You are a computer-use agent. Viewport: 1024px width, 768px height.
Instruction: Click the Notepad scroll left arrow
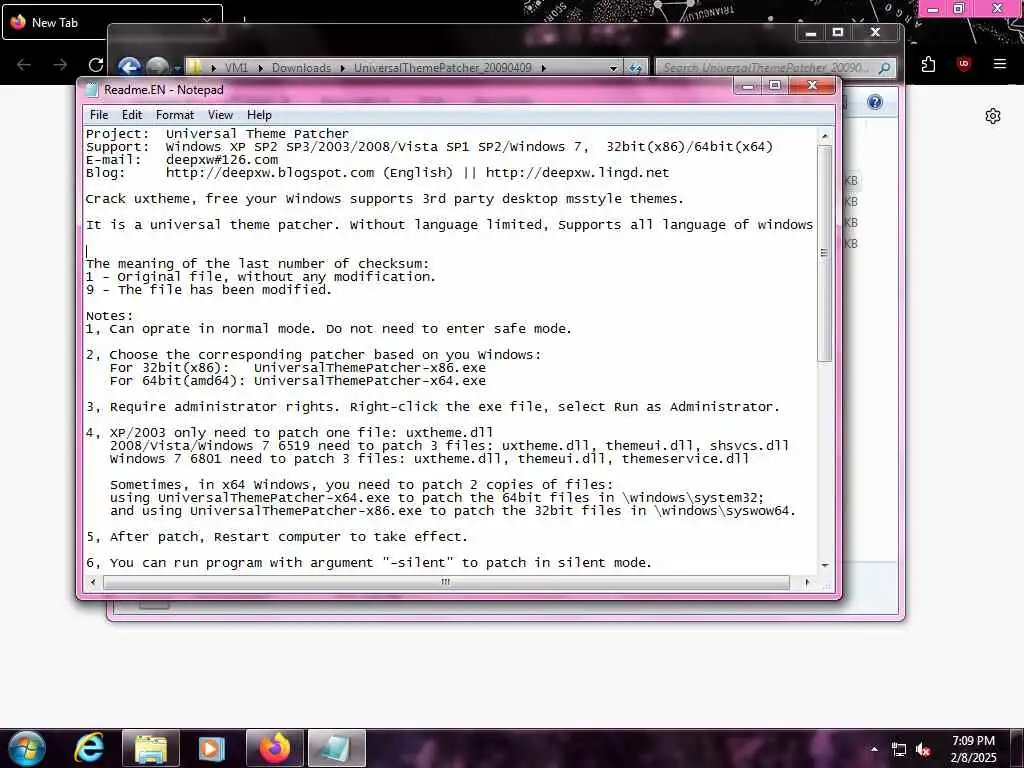93,582
